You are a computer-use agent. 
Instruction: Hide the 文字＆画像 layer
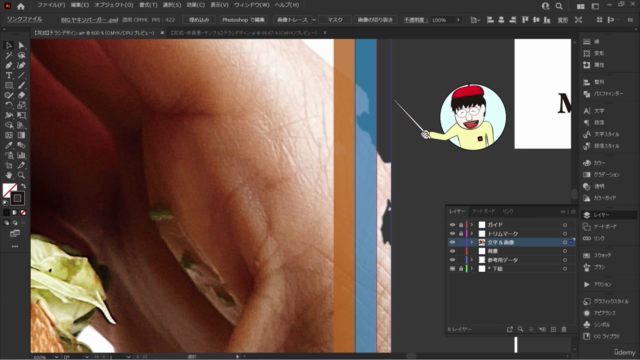tap(452, 242)
